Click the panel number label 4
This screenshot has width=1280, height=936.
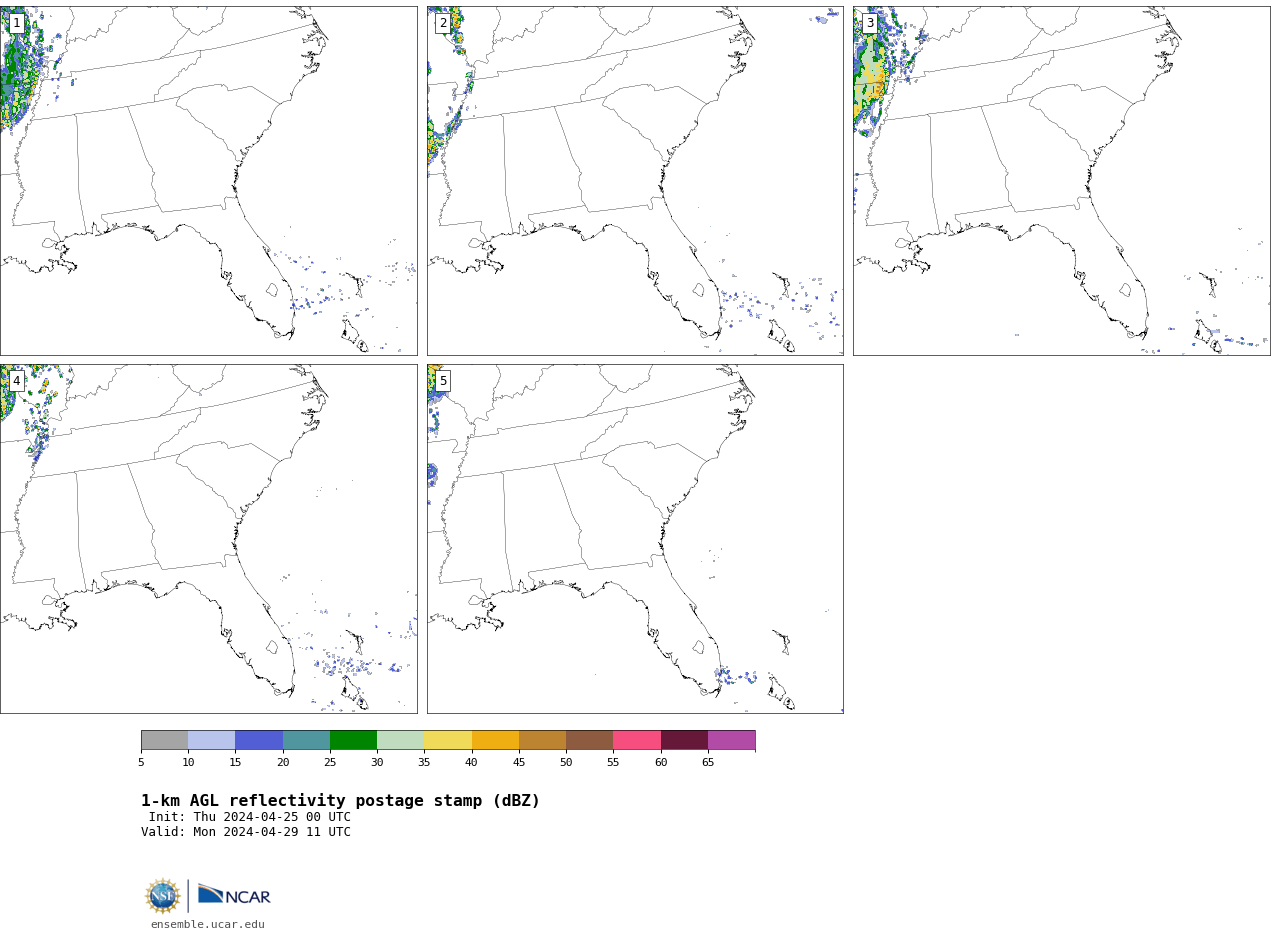pyautogui.click(x=16, y=381)
